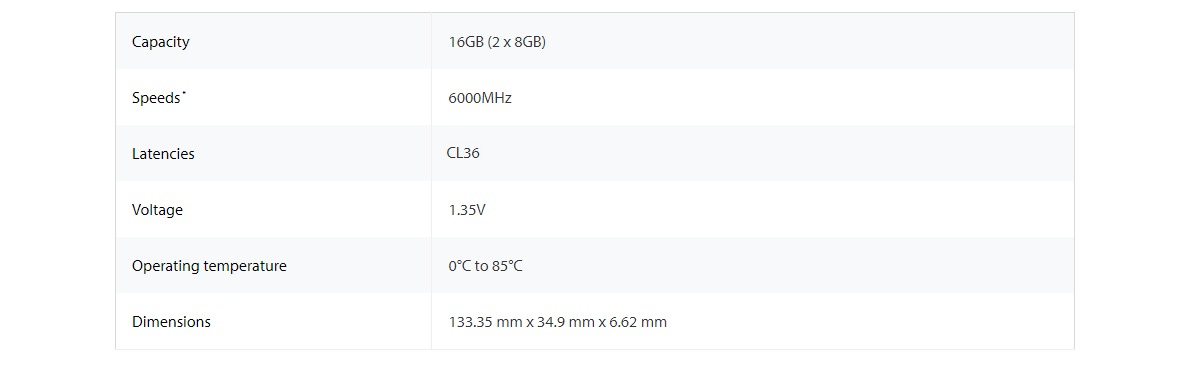Click the 133.35 mm length figure
This screenshot has height=366, width=1185.
pyautogui.click(x=486, y=322)
